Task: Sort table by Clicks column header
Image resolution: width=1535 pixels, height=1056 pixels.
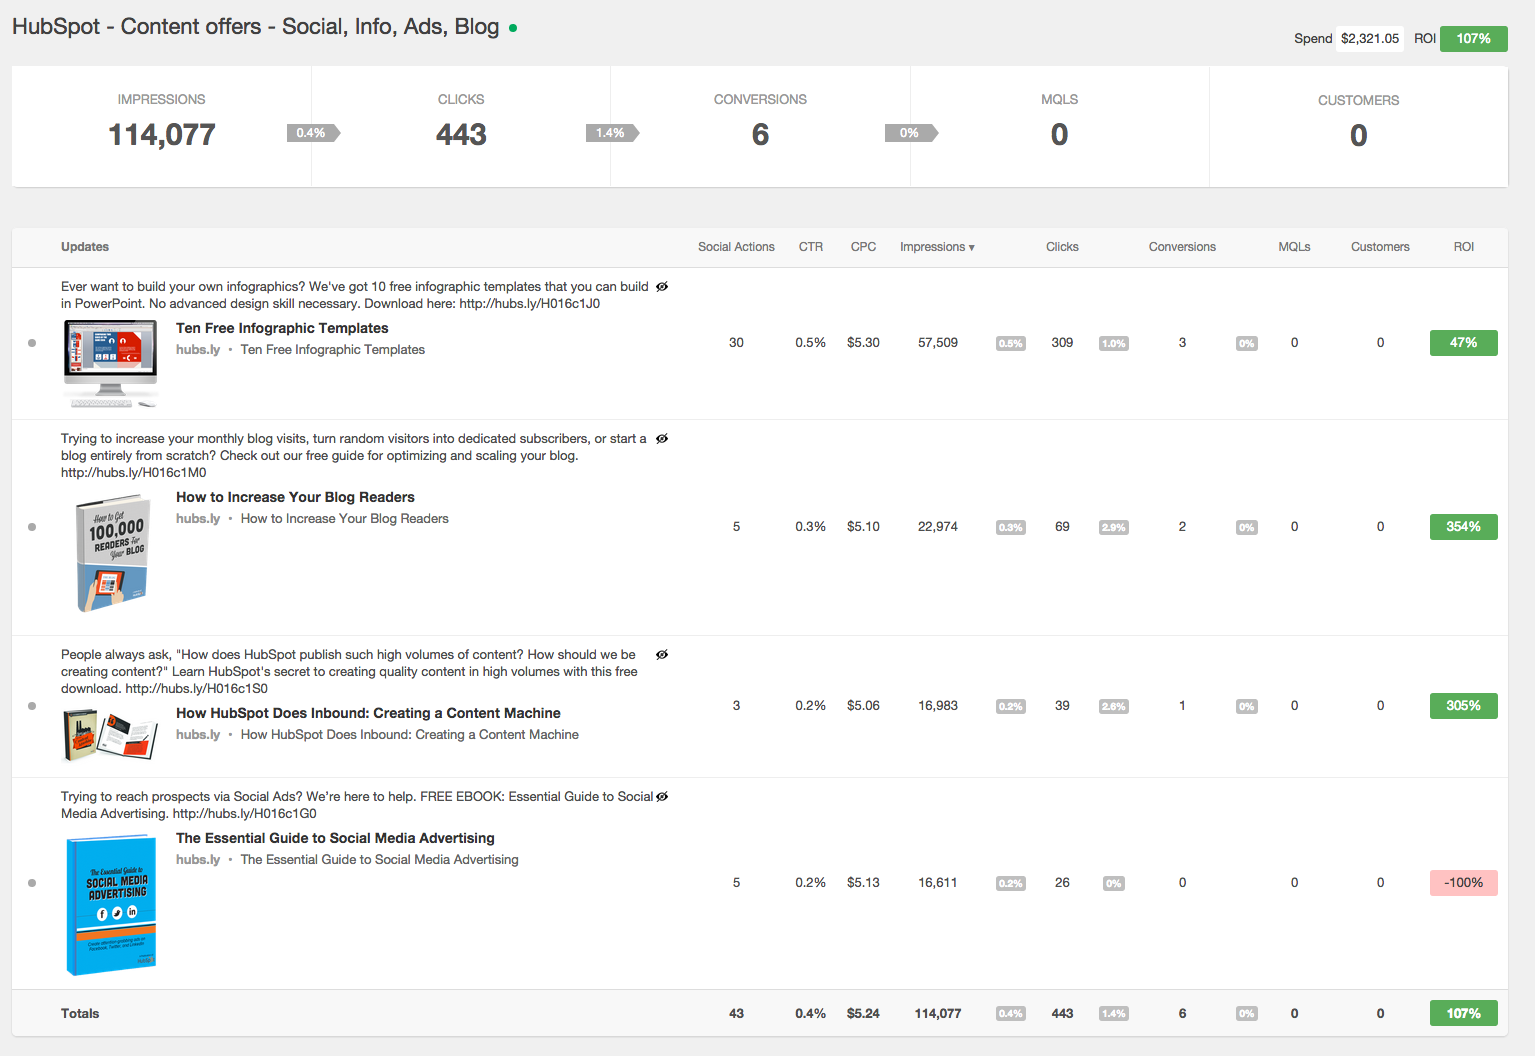Action: (1062, 247)
